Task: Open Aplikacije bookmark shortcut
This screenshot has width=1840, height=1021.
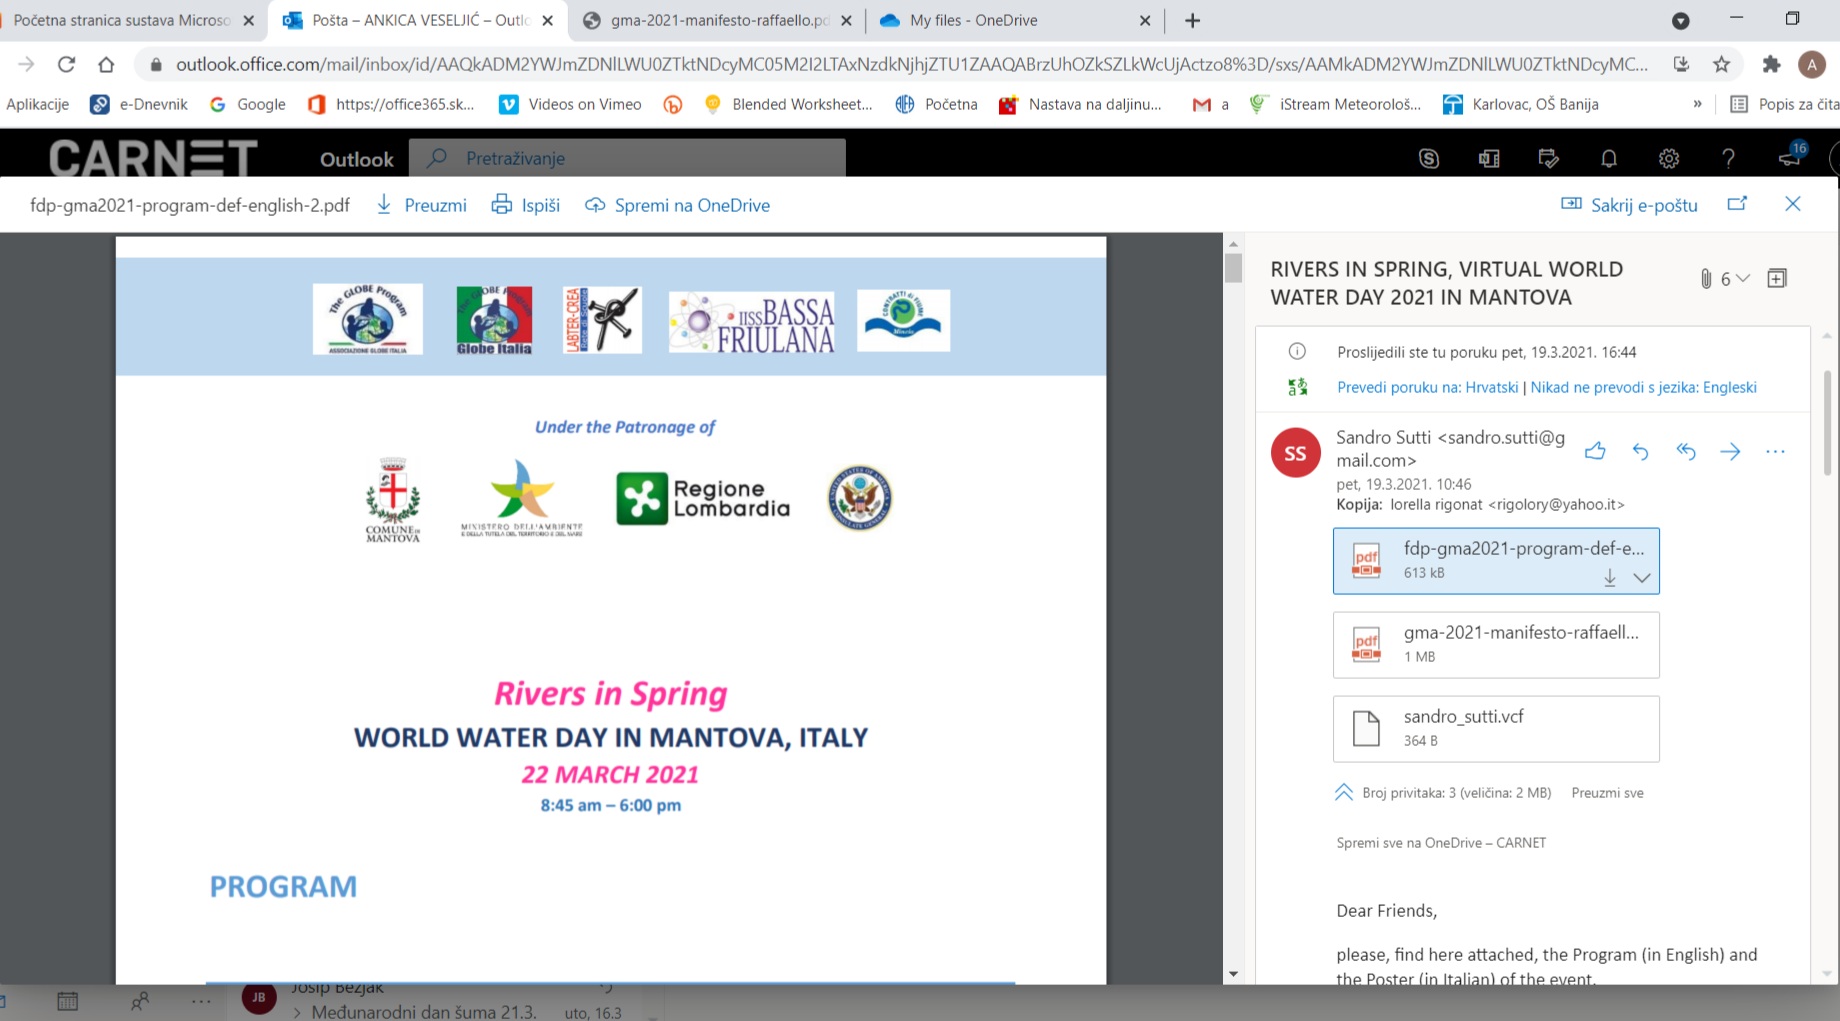Action: pyautogui.click(x=38, y=104)
